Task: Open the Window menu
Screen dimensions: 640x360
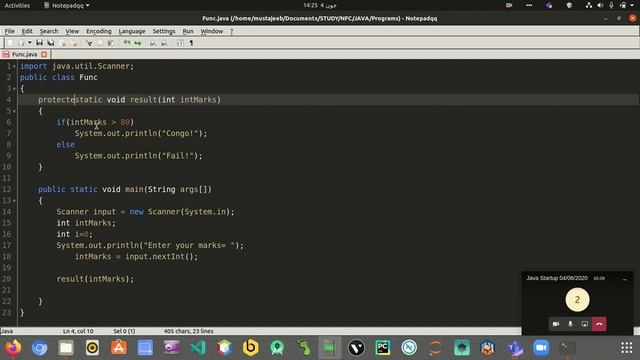Action: 211,31
